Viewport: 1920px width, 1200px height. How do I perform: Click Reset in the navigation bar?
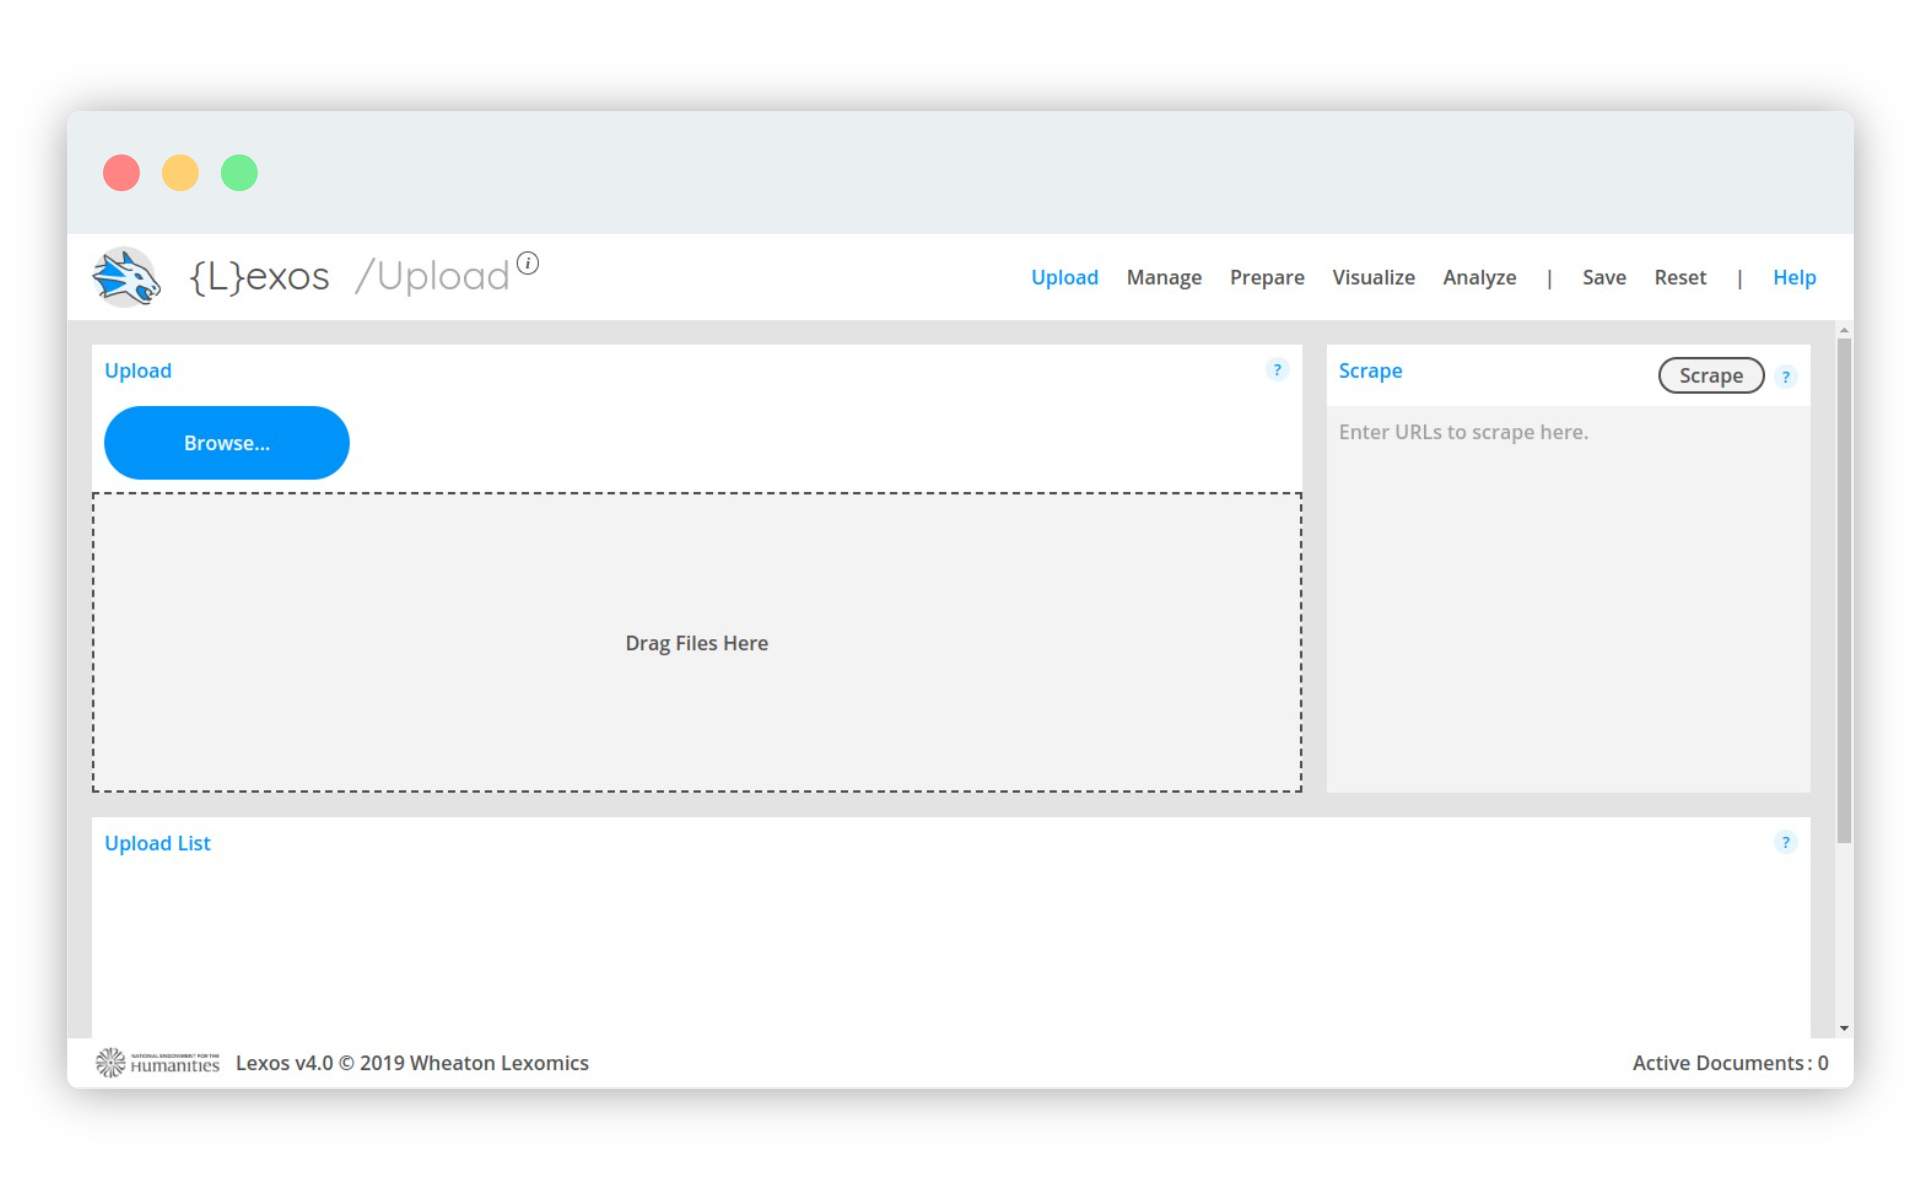coord(1680,277)
